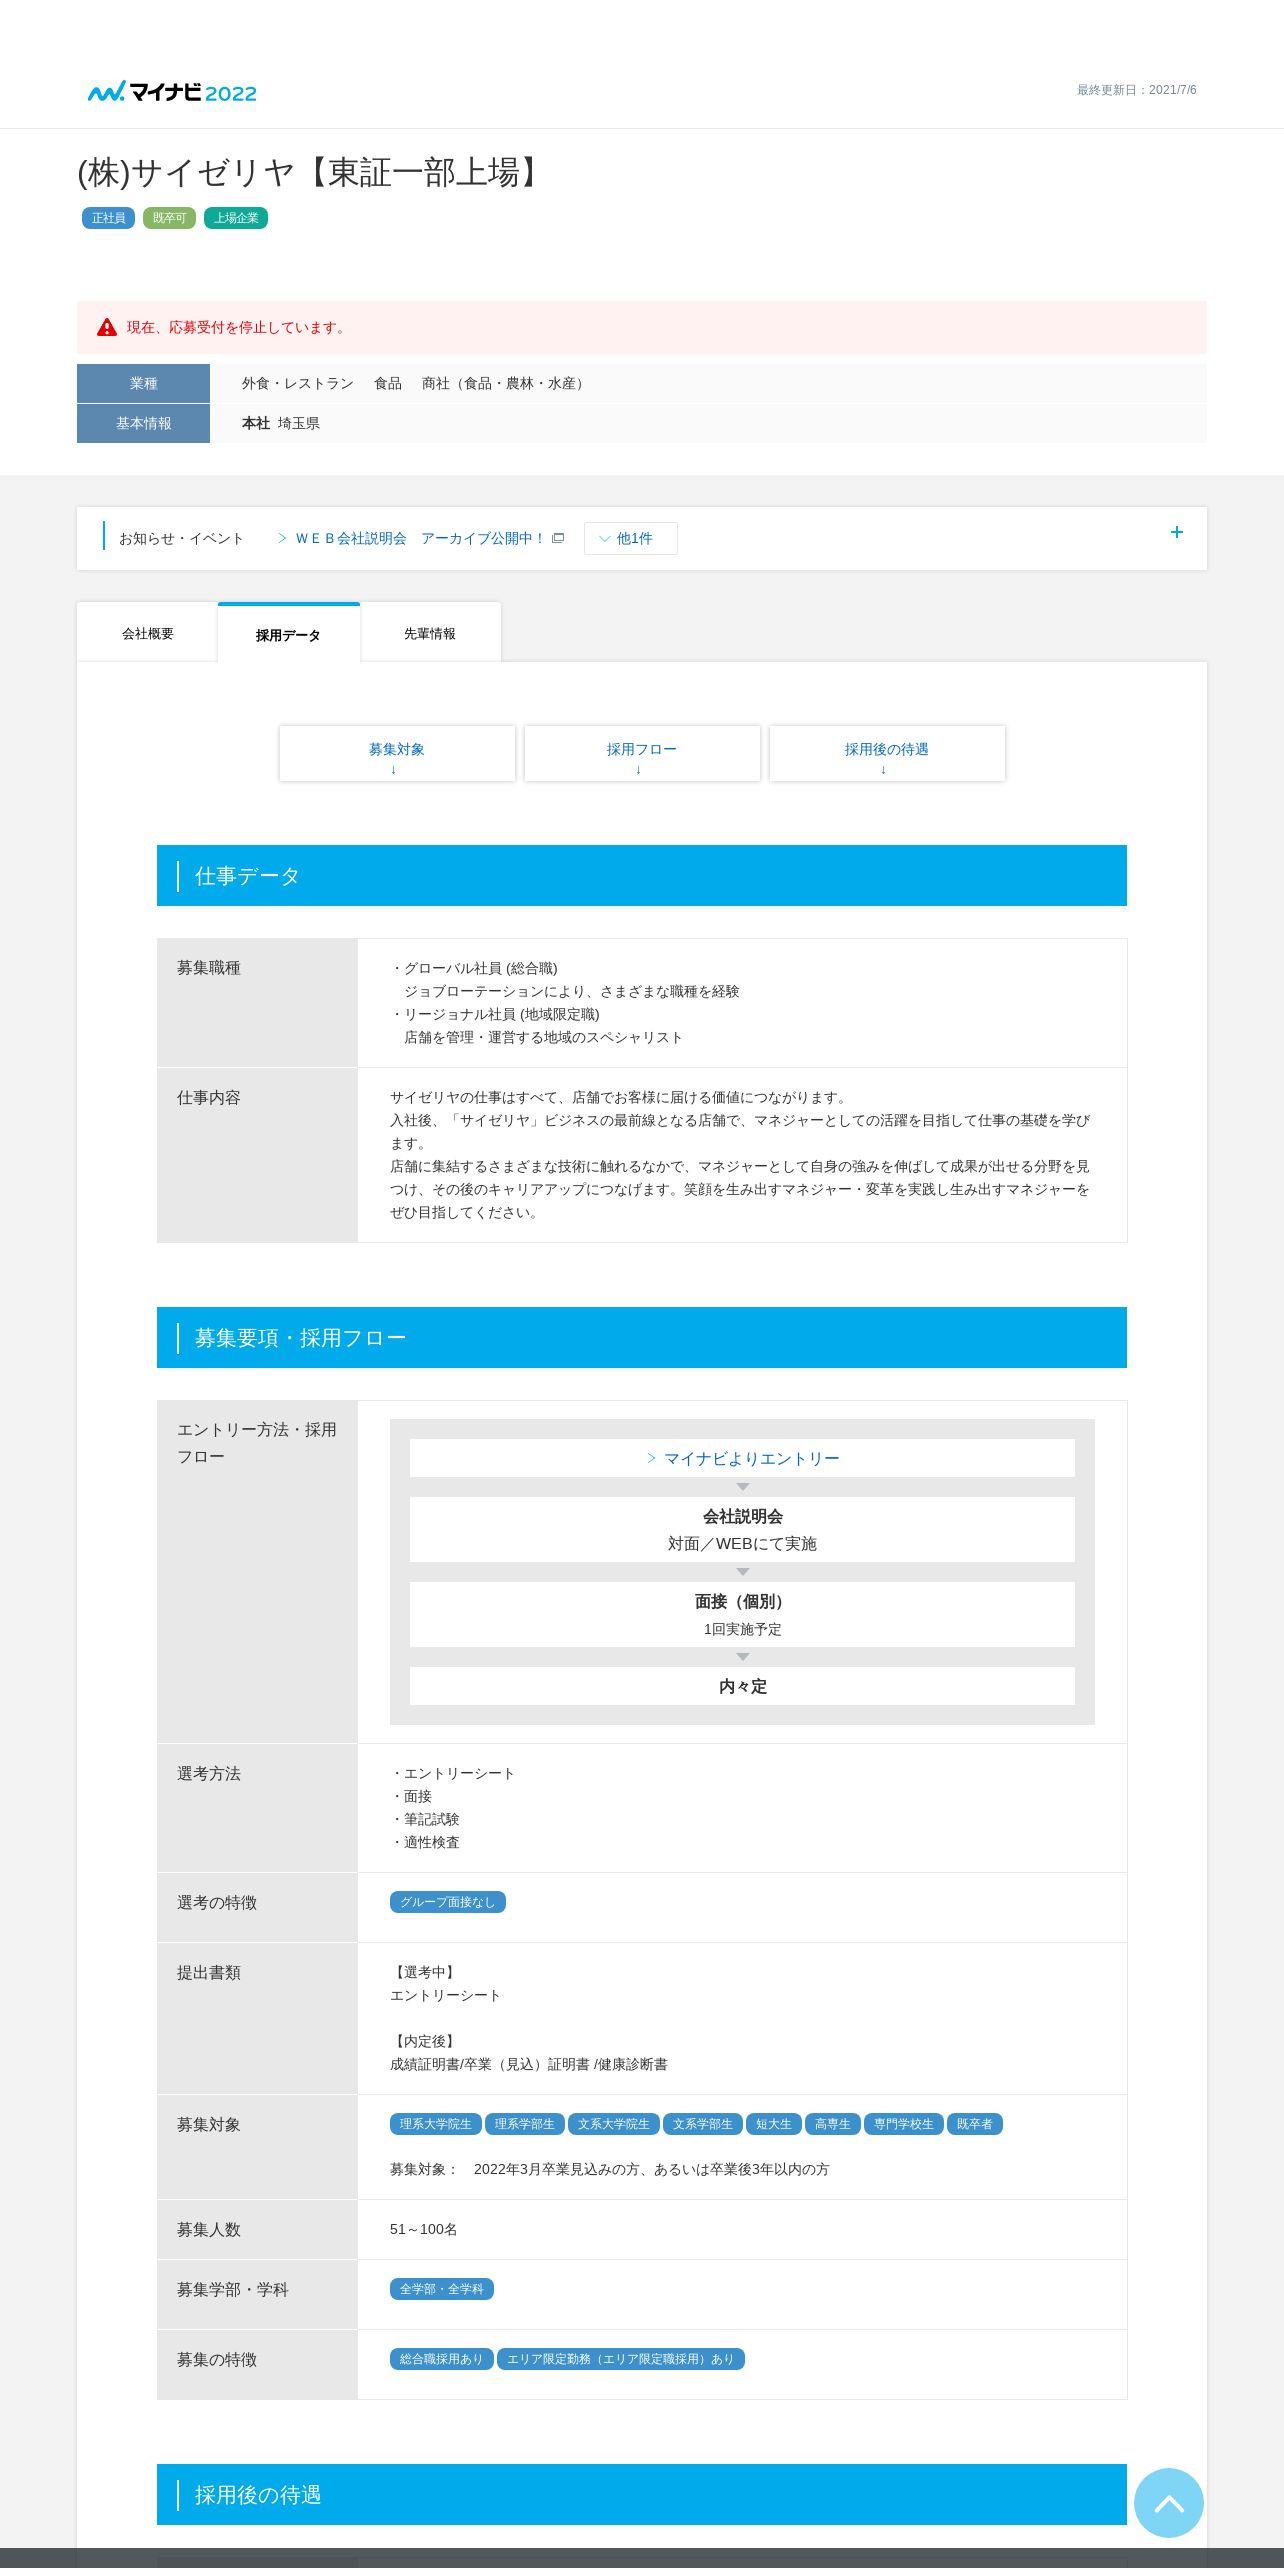Click the 理系学部生 tag
The height and width of the screenshot is (2568, 1284).
(525, 2124)
